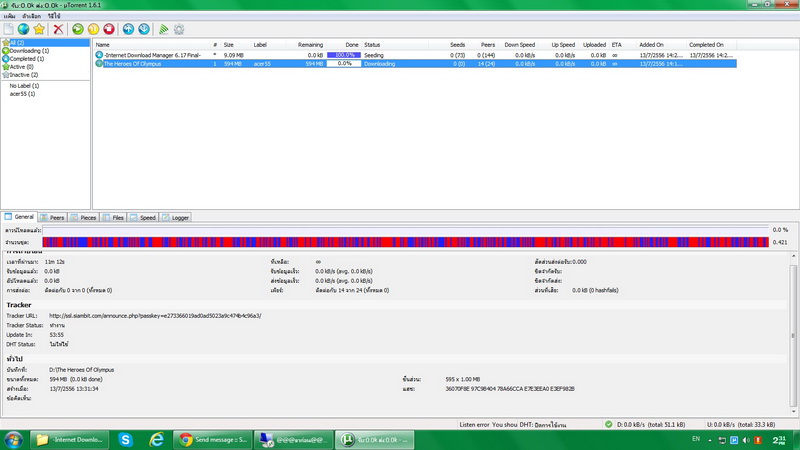The height and width of the screenshot is (450, 800).
Task: Click the 100.0% progress bar of Internet Download Manager
Action: pos(344,55)
